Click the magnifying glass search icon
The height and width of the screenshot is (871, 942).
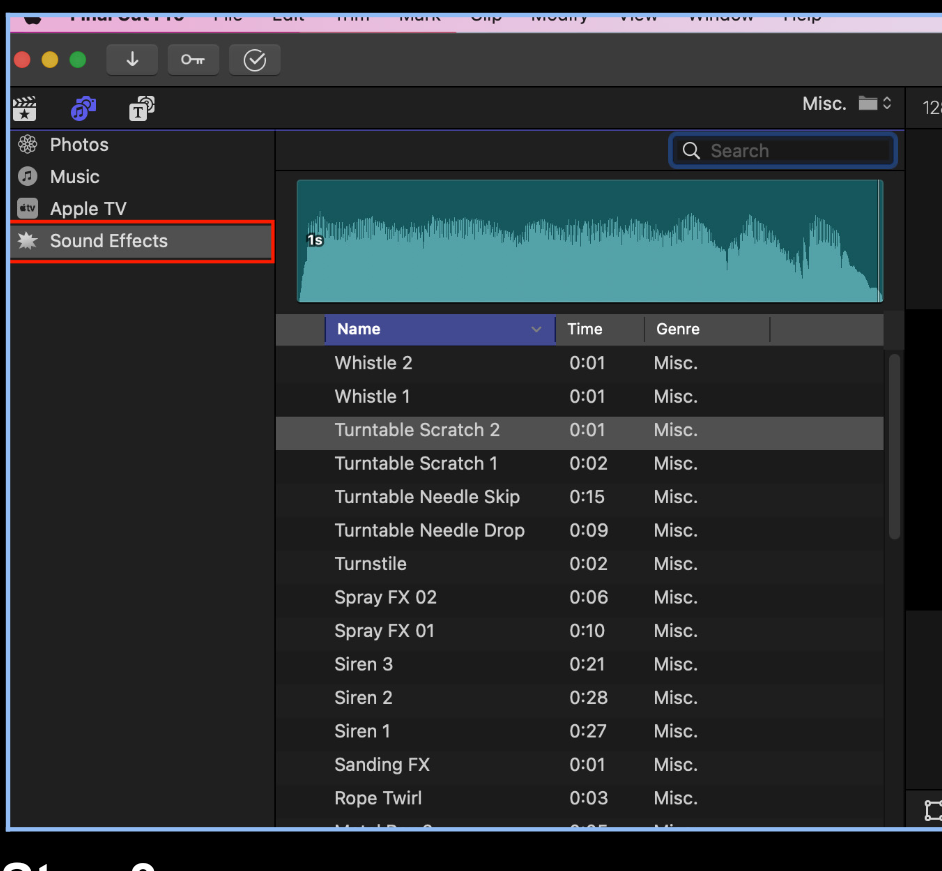(x=691, y=151)
